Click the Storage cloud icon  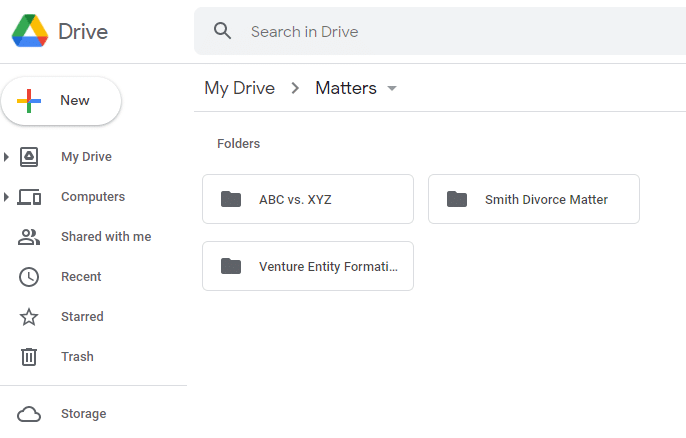[x=29, y=414]
